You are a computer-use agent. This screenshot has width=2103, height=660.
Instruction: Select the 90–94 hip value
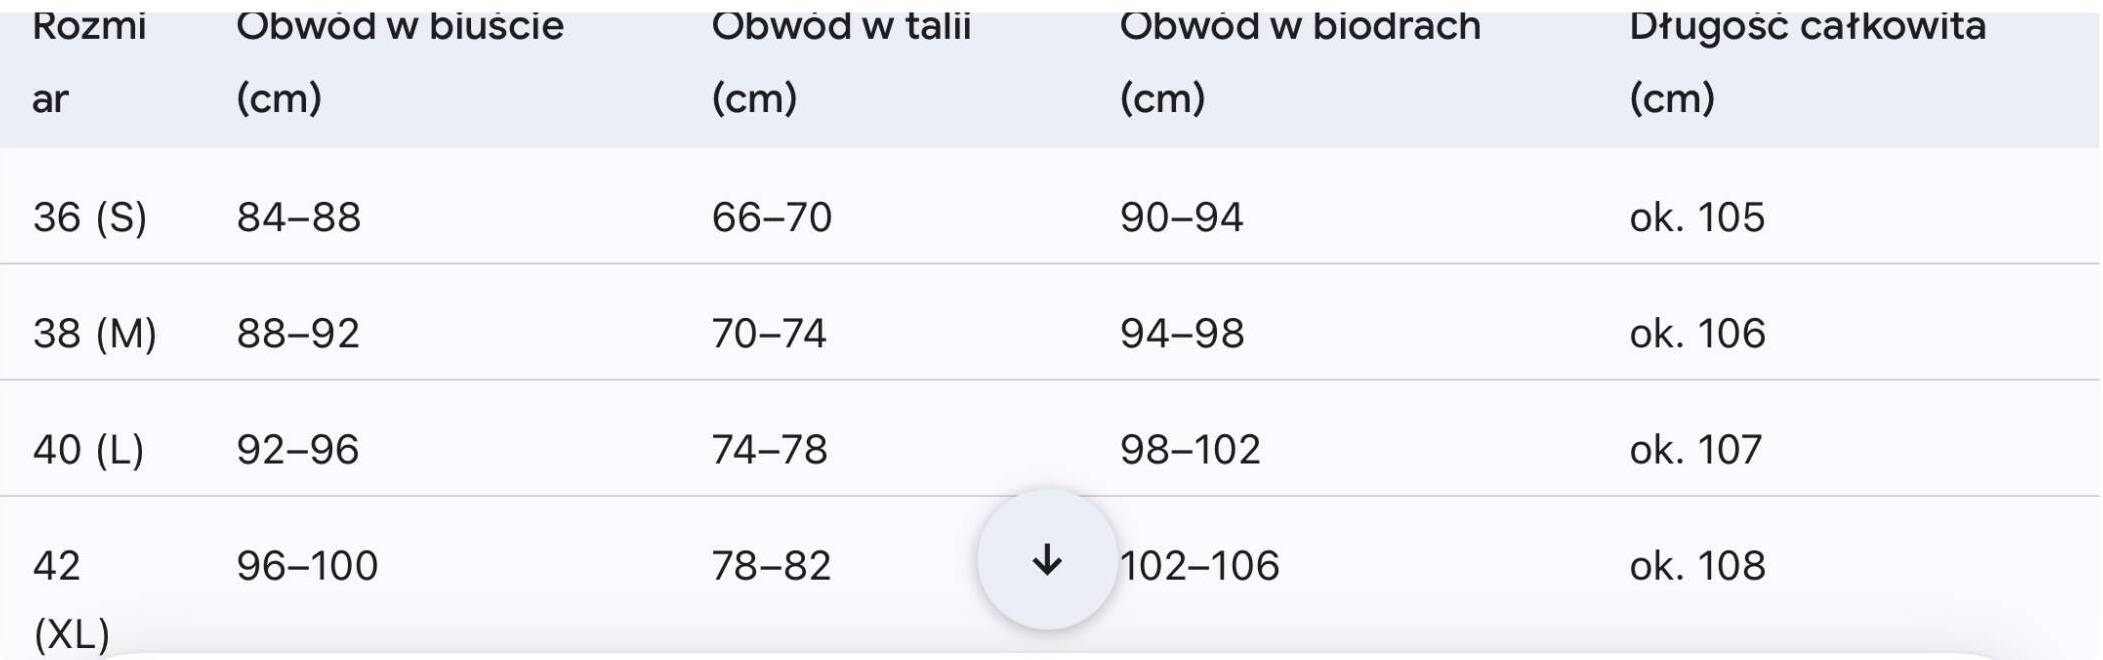click(1181, 217)
